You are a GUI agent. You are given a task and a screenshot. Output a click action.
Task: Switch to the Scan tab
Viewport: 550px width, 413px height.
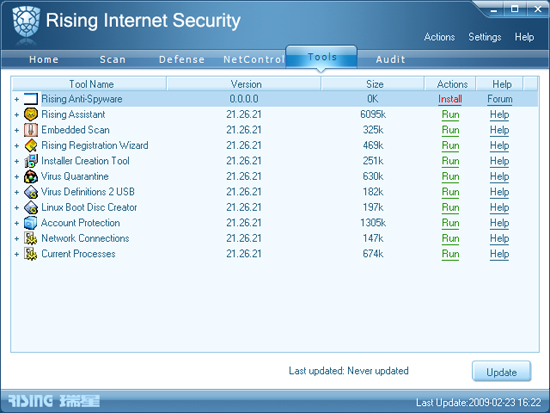pos(113,59)
